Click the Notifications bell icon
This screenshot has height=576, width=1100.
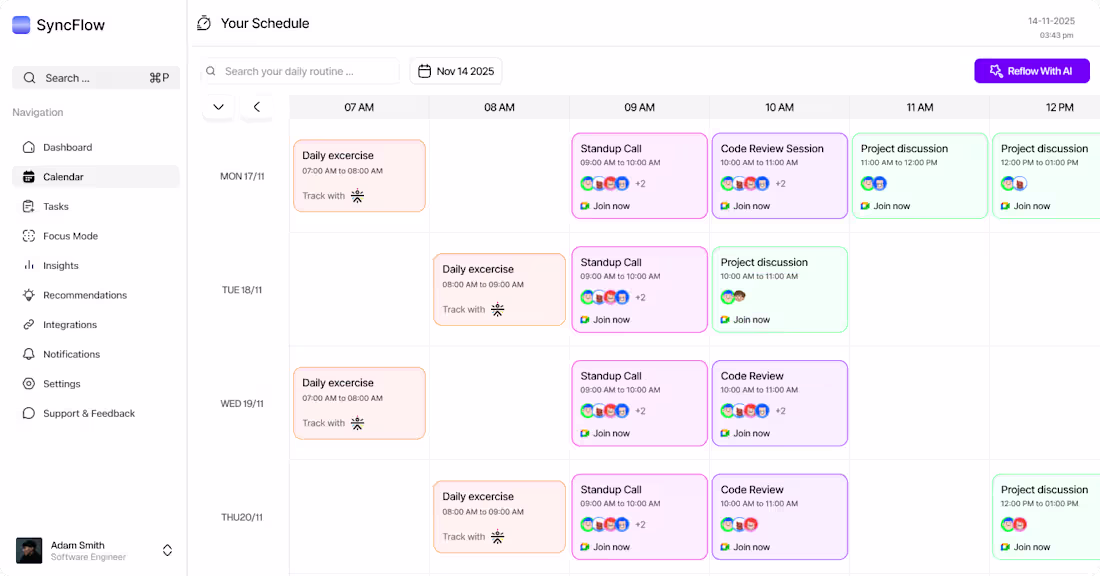click(29, 354)
